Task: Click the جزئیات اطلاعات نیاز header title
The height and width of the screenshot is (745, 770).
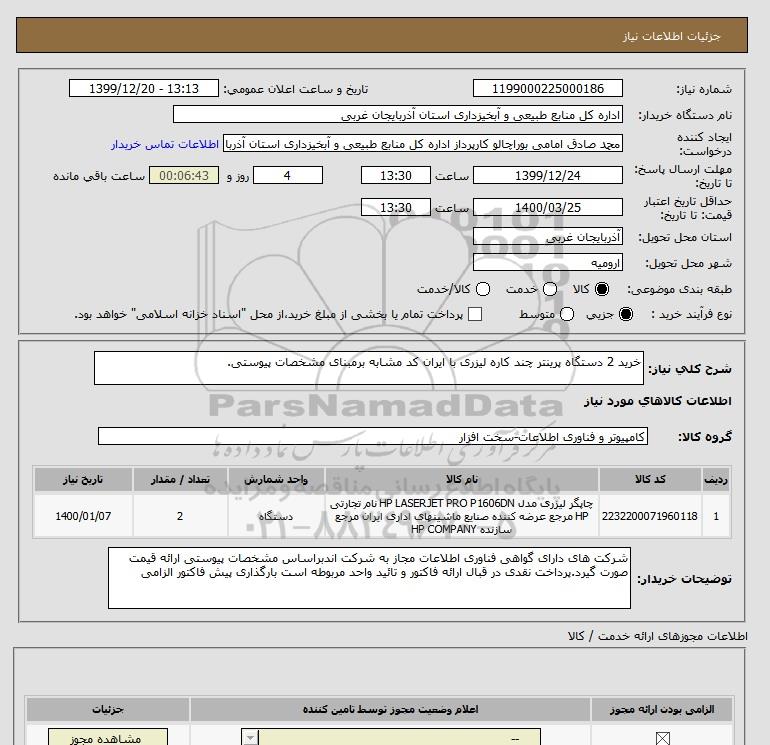Action: pyautogui.click(x=671, y=36)
